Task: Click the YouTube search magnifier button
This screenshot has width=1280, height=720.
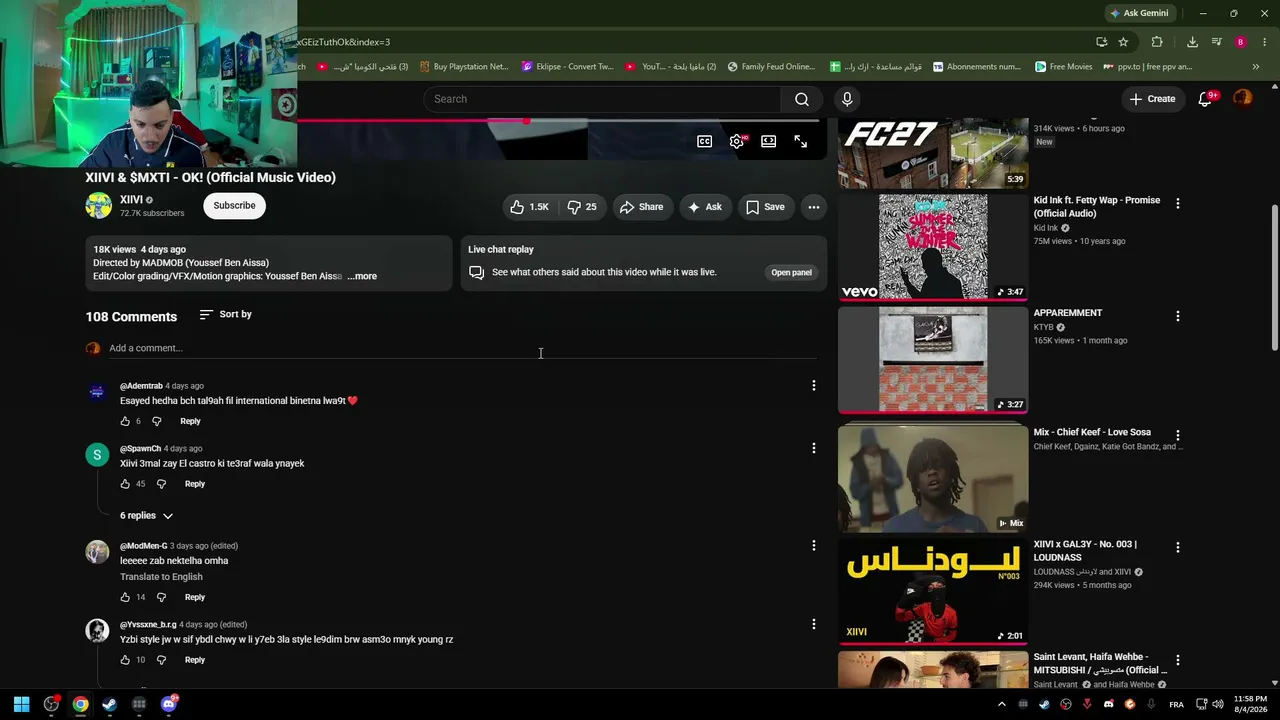Action: pos(802,99)
